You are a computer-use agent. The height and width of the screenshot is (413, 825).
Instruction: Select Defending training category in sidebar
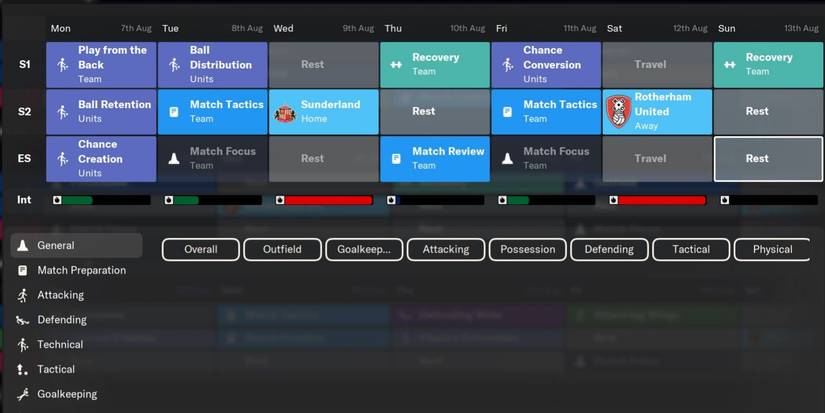tap(76, 320)
